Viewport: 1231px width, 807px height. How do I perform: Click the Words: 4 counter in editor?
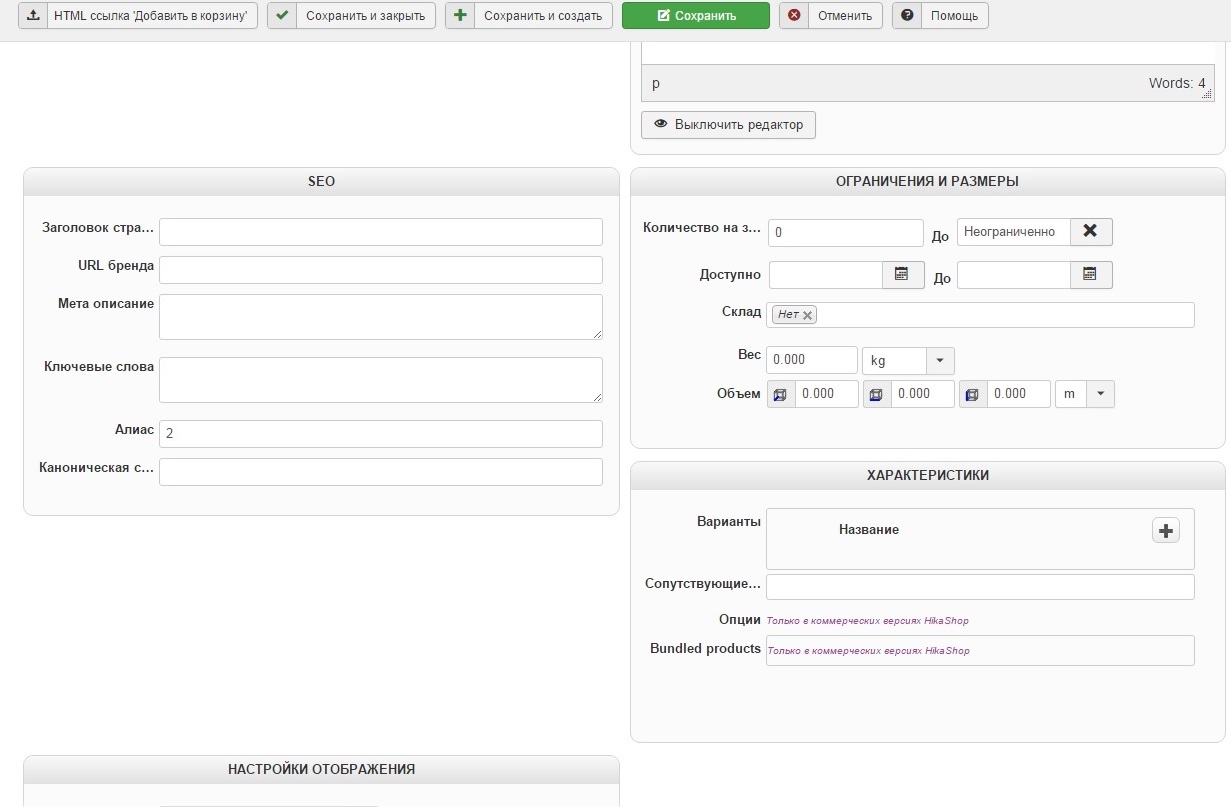[x=1177, y=84]
